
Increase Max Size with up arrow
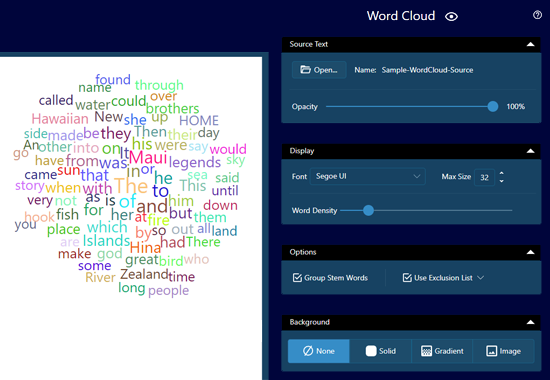[x=502, y=173]
